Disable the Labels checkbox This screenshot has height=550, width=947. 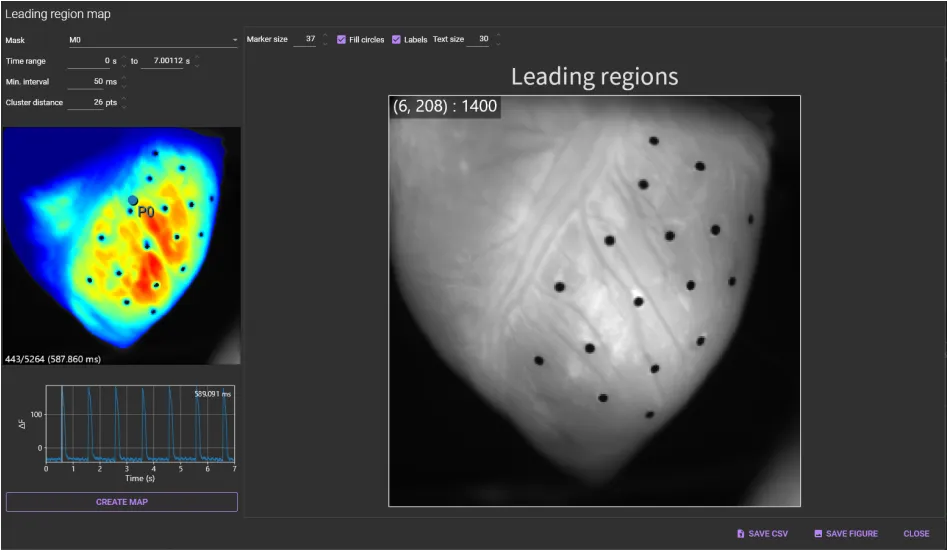pyautogui.click(x=396, y=40)
